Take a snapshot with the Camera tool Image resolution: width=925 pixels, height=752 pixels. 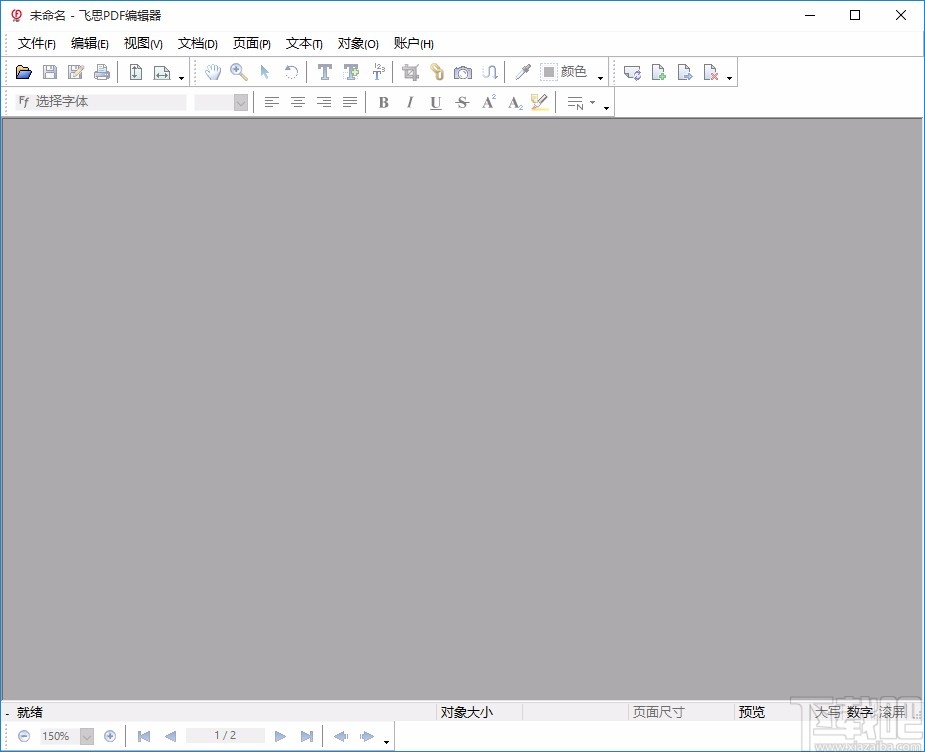(x=463, y=71)
